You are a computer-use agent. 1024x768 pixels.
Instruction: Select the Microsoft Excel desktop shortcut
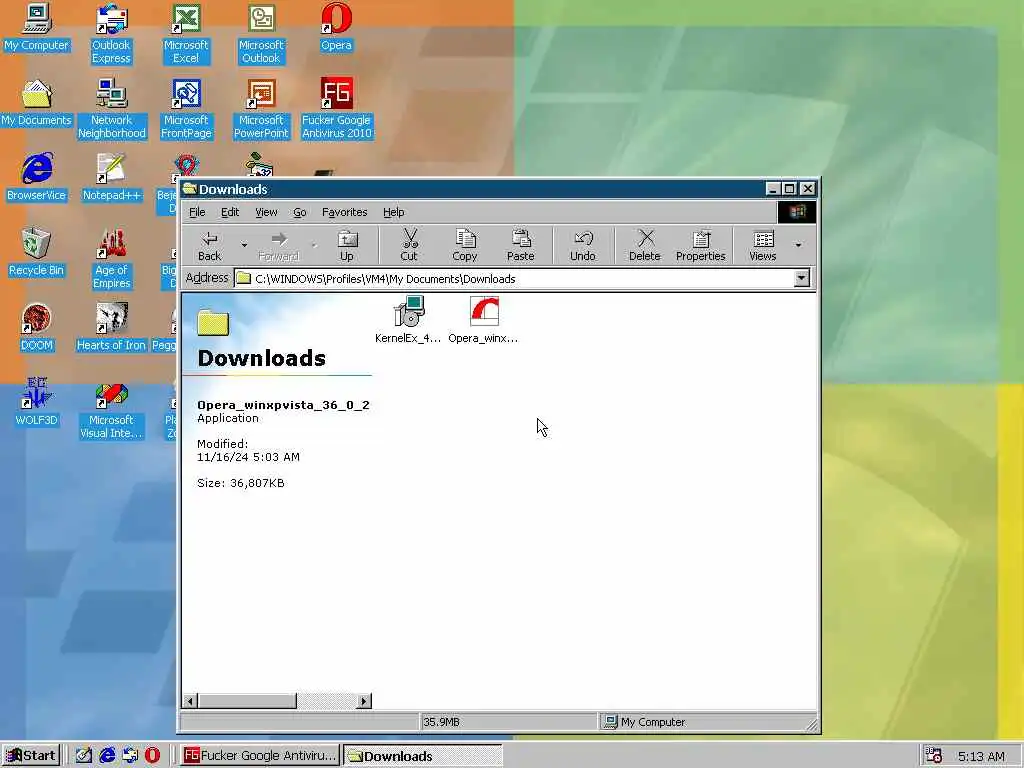click(186, 34)
